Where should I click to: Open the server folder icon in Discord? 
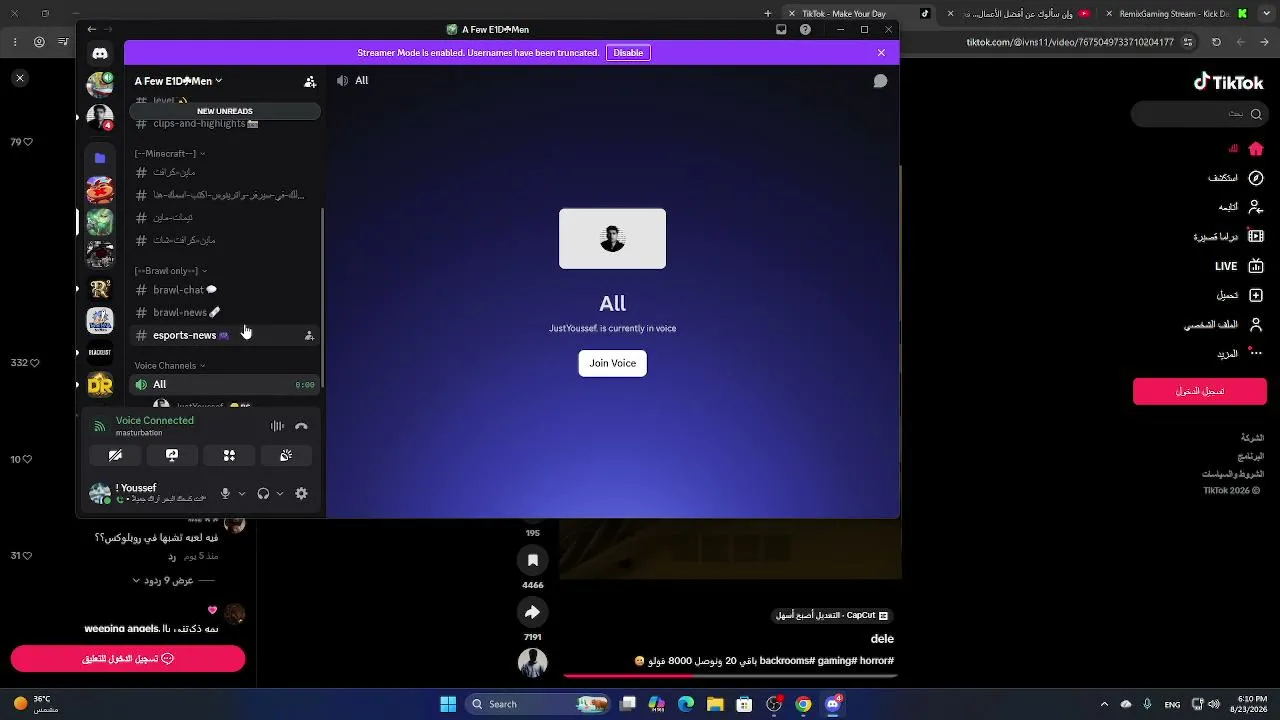[x=100, y=158]
